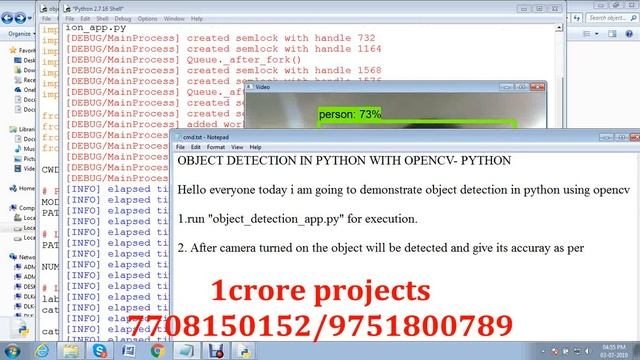
Task: Select Favorites in the Explorer sidebar
Action: pos(23,50)
